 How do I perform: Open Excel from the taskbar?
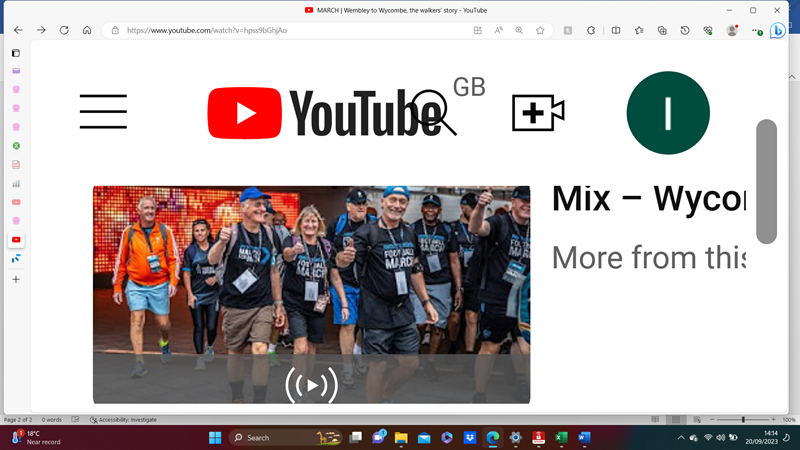tap(561, 438)
